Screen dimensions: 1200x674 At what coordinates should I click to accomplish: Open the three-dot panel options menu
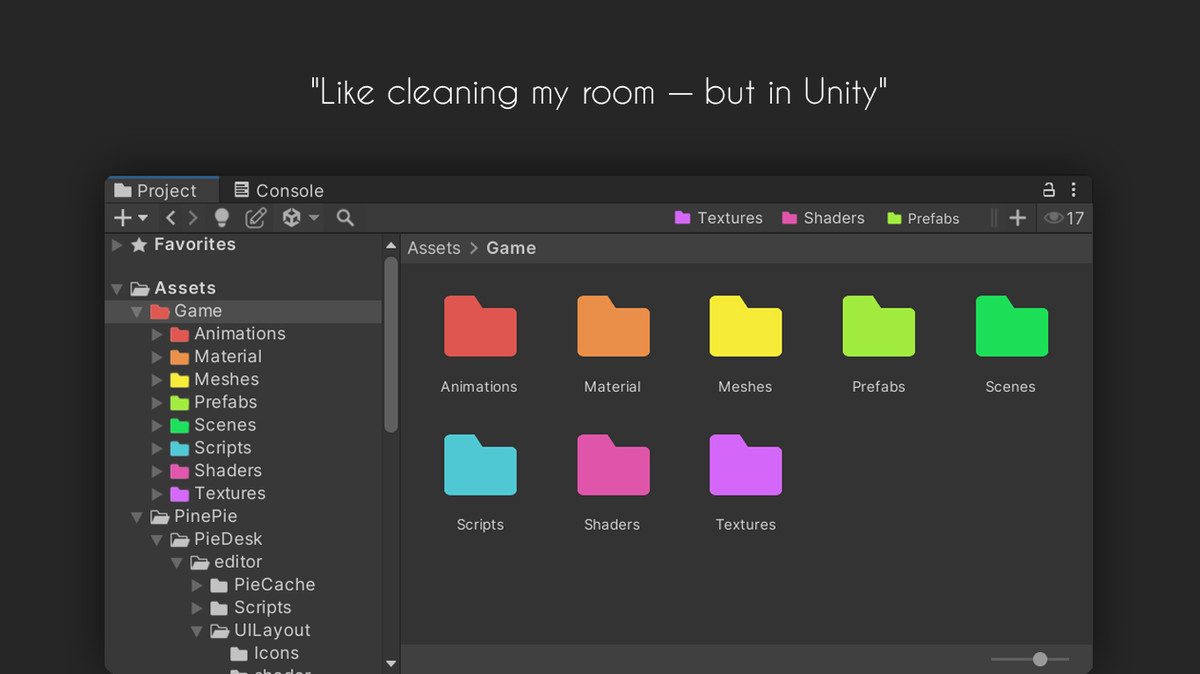click(1074, 190)
